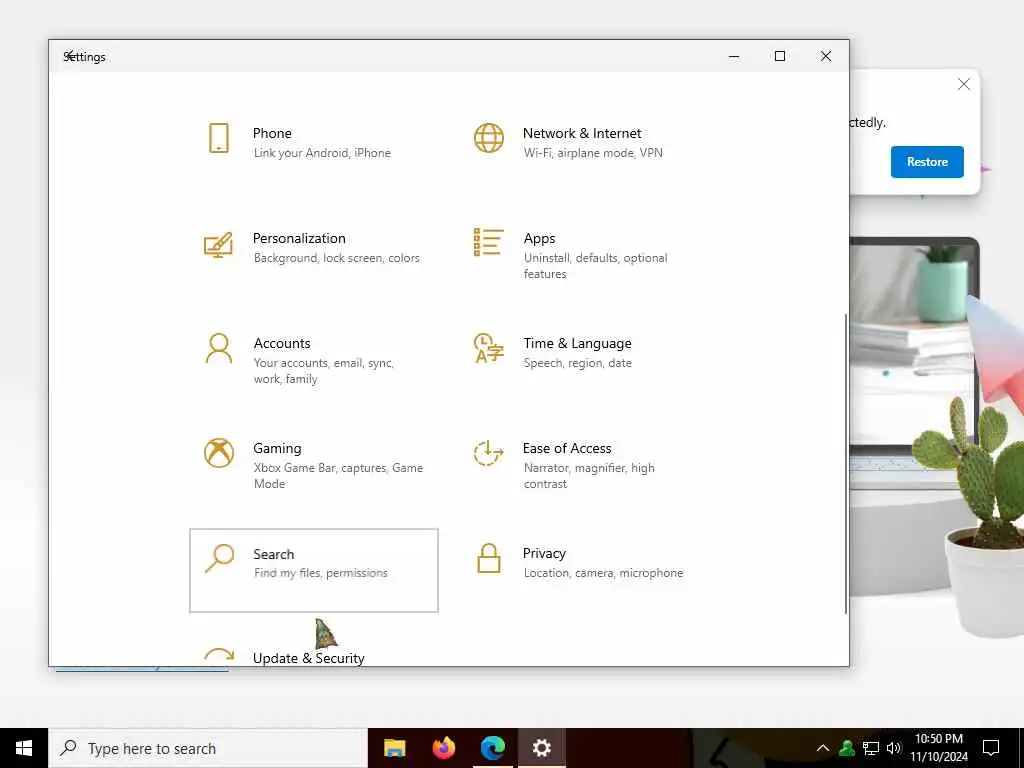
Task: Click the volume speaker tray icon
Action: (894, 748)
